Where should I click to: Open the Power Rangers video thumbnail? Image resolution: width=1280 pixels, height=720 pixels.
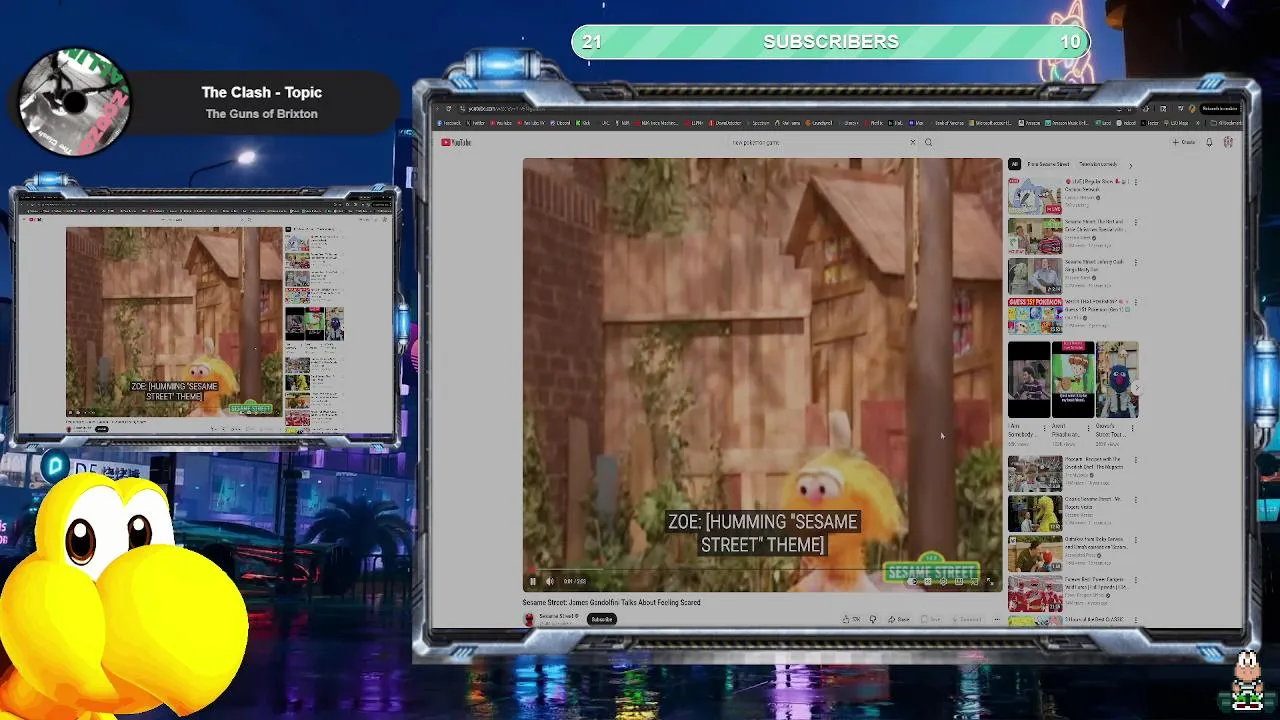(1035, 594)
